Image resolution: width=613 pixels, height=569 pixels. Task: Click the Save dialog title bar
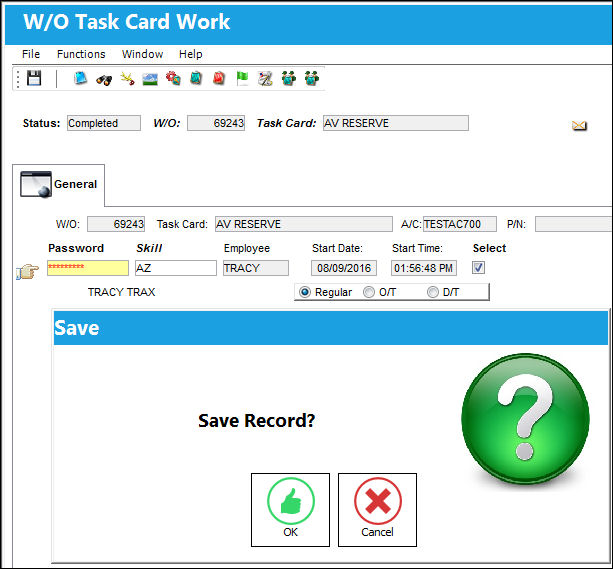point(331,328)
